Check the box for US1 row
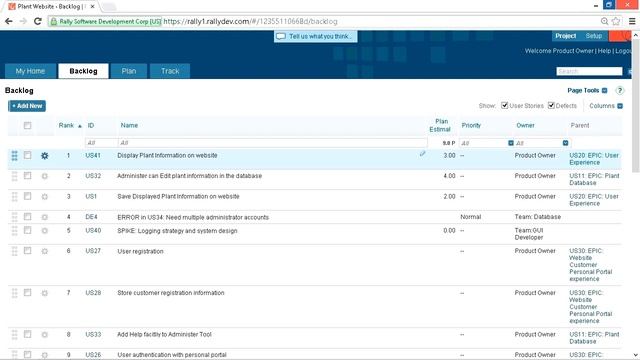640x360 pixels. (x=27, y=196)
